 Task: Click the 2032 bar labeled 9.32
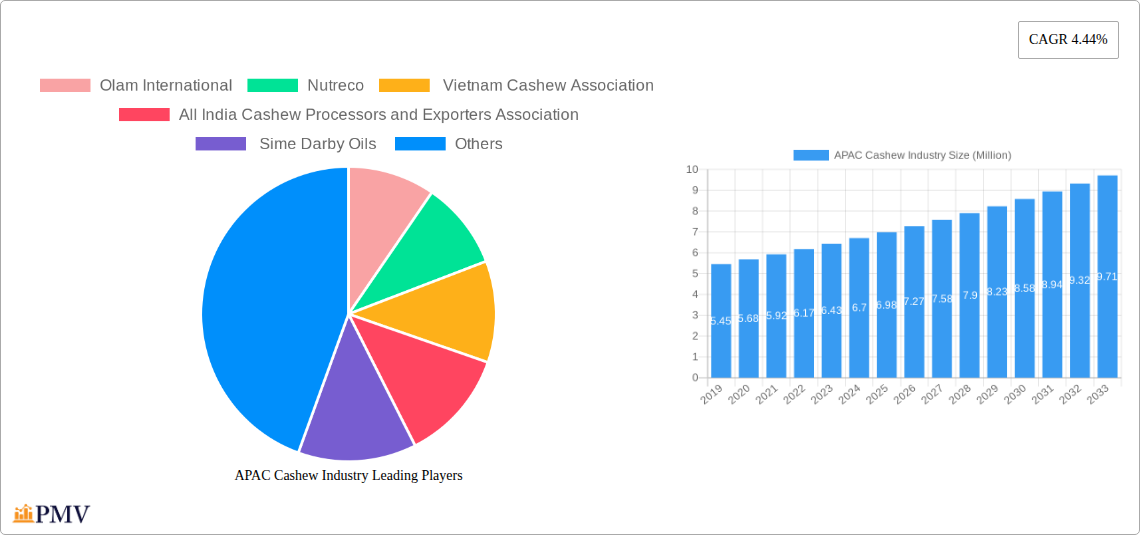[x=1080, y=281]
